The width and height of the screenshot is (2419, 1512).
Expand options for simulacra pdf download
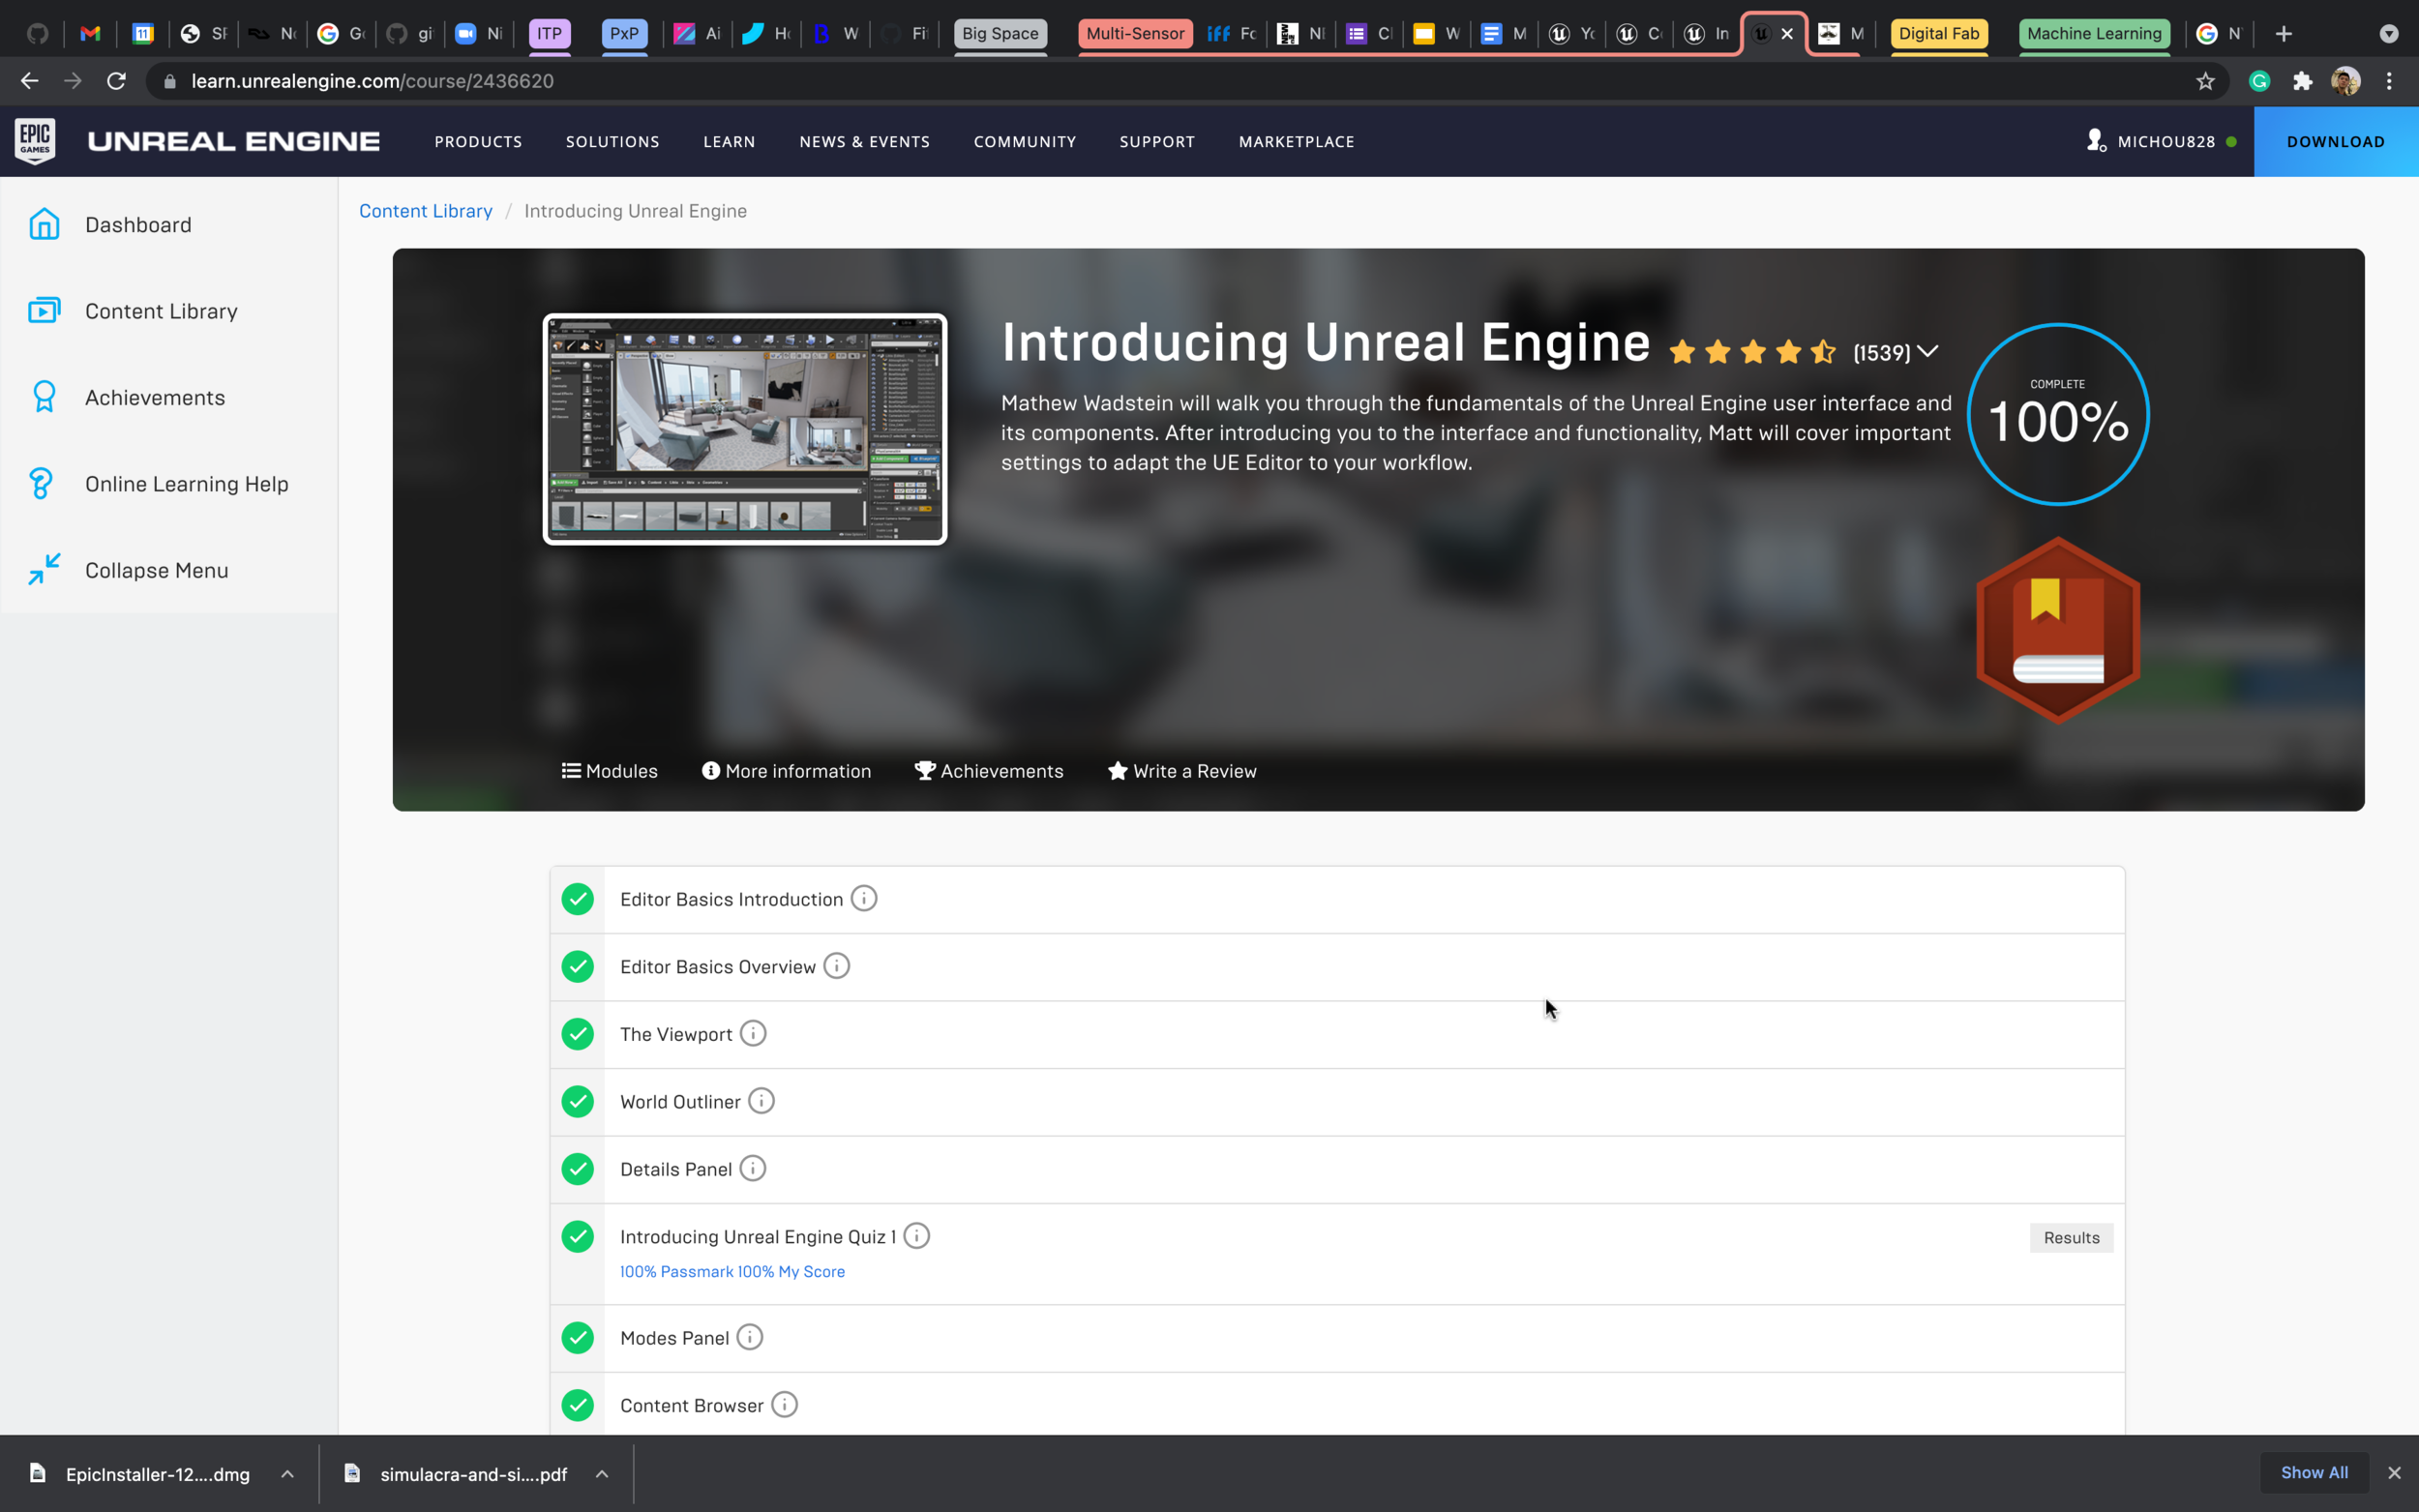click(x=602, y=1474)
